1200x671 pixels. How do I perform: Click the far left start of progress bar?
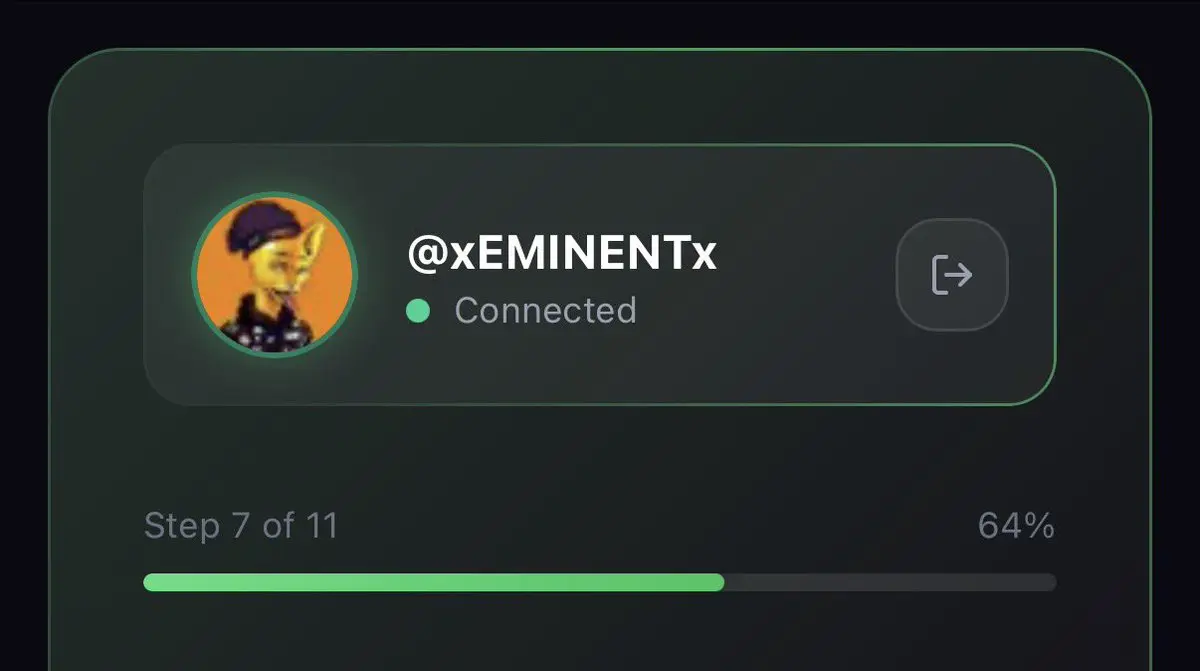click(149, 582)
